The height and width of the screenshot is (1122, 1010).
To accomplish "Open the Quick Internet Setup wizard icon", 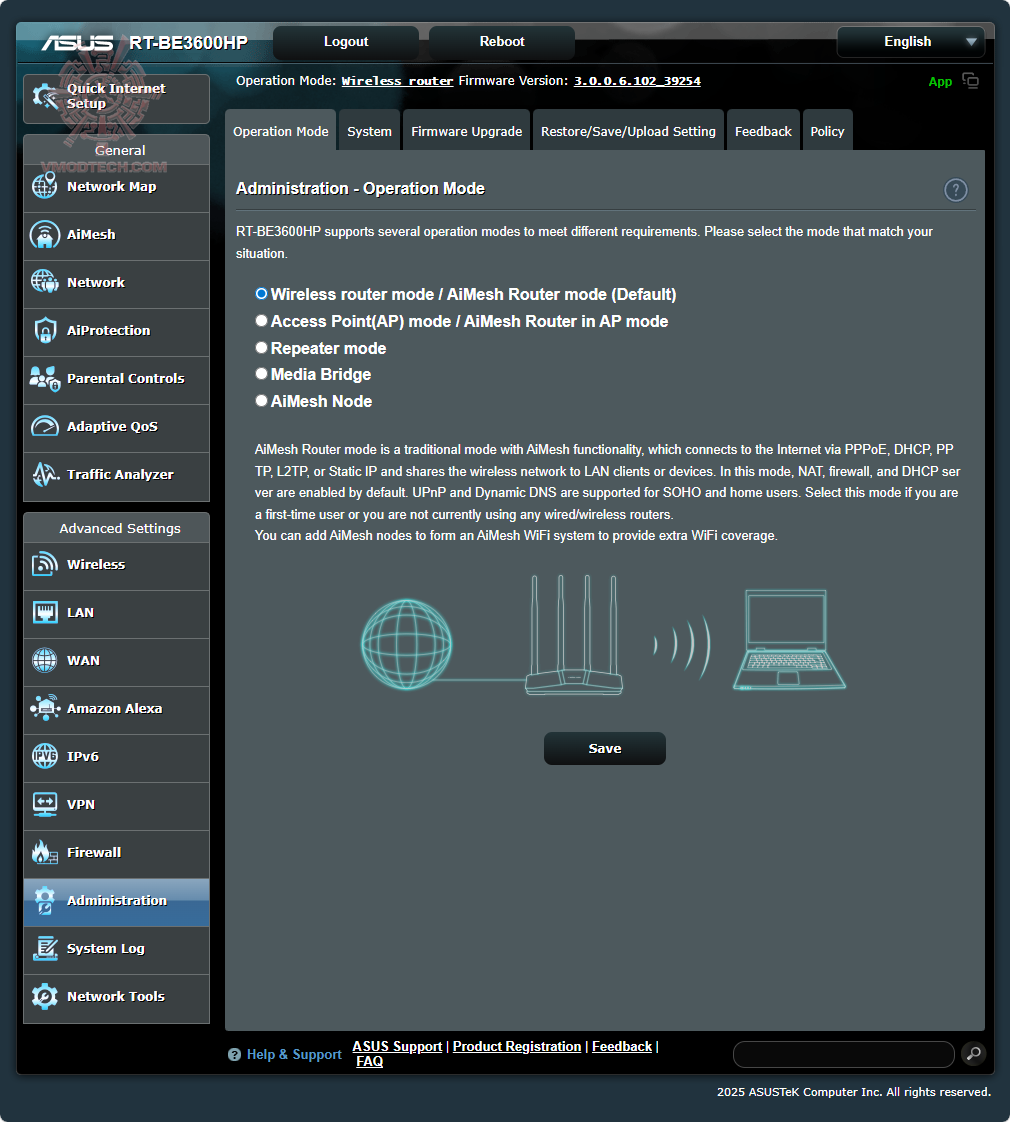I will [45, 97].
